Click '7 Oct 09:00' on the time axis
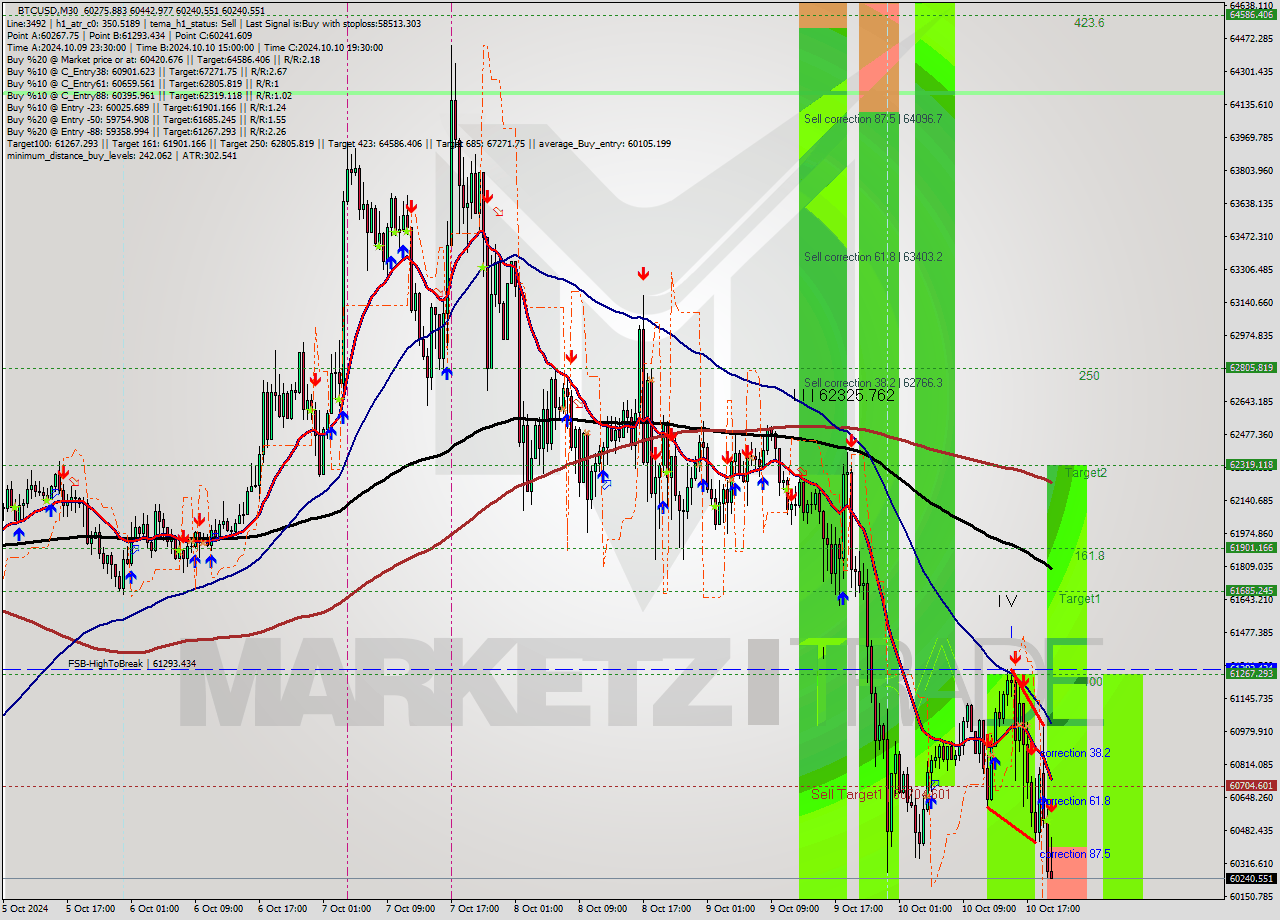Viewport: 1280px width, 920px height. pyautogui.click(x=410, y=909)
